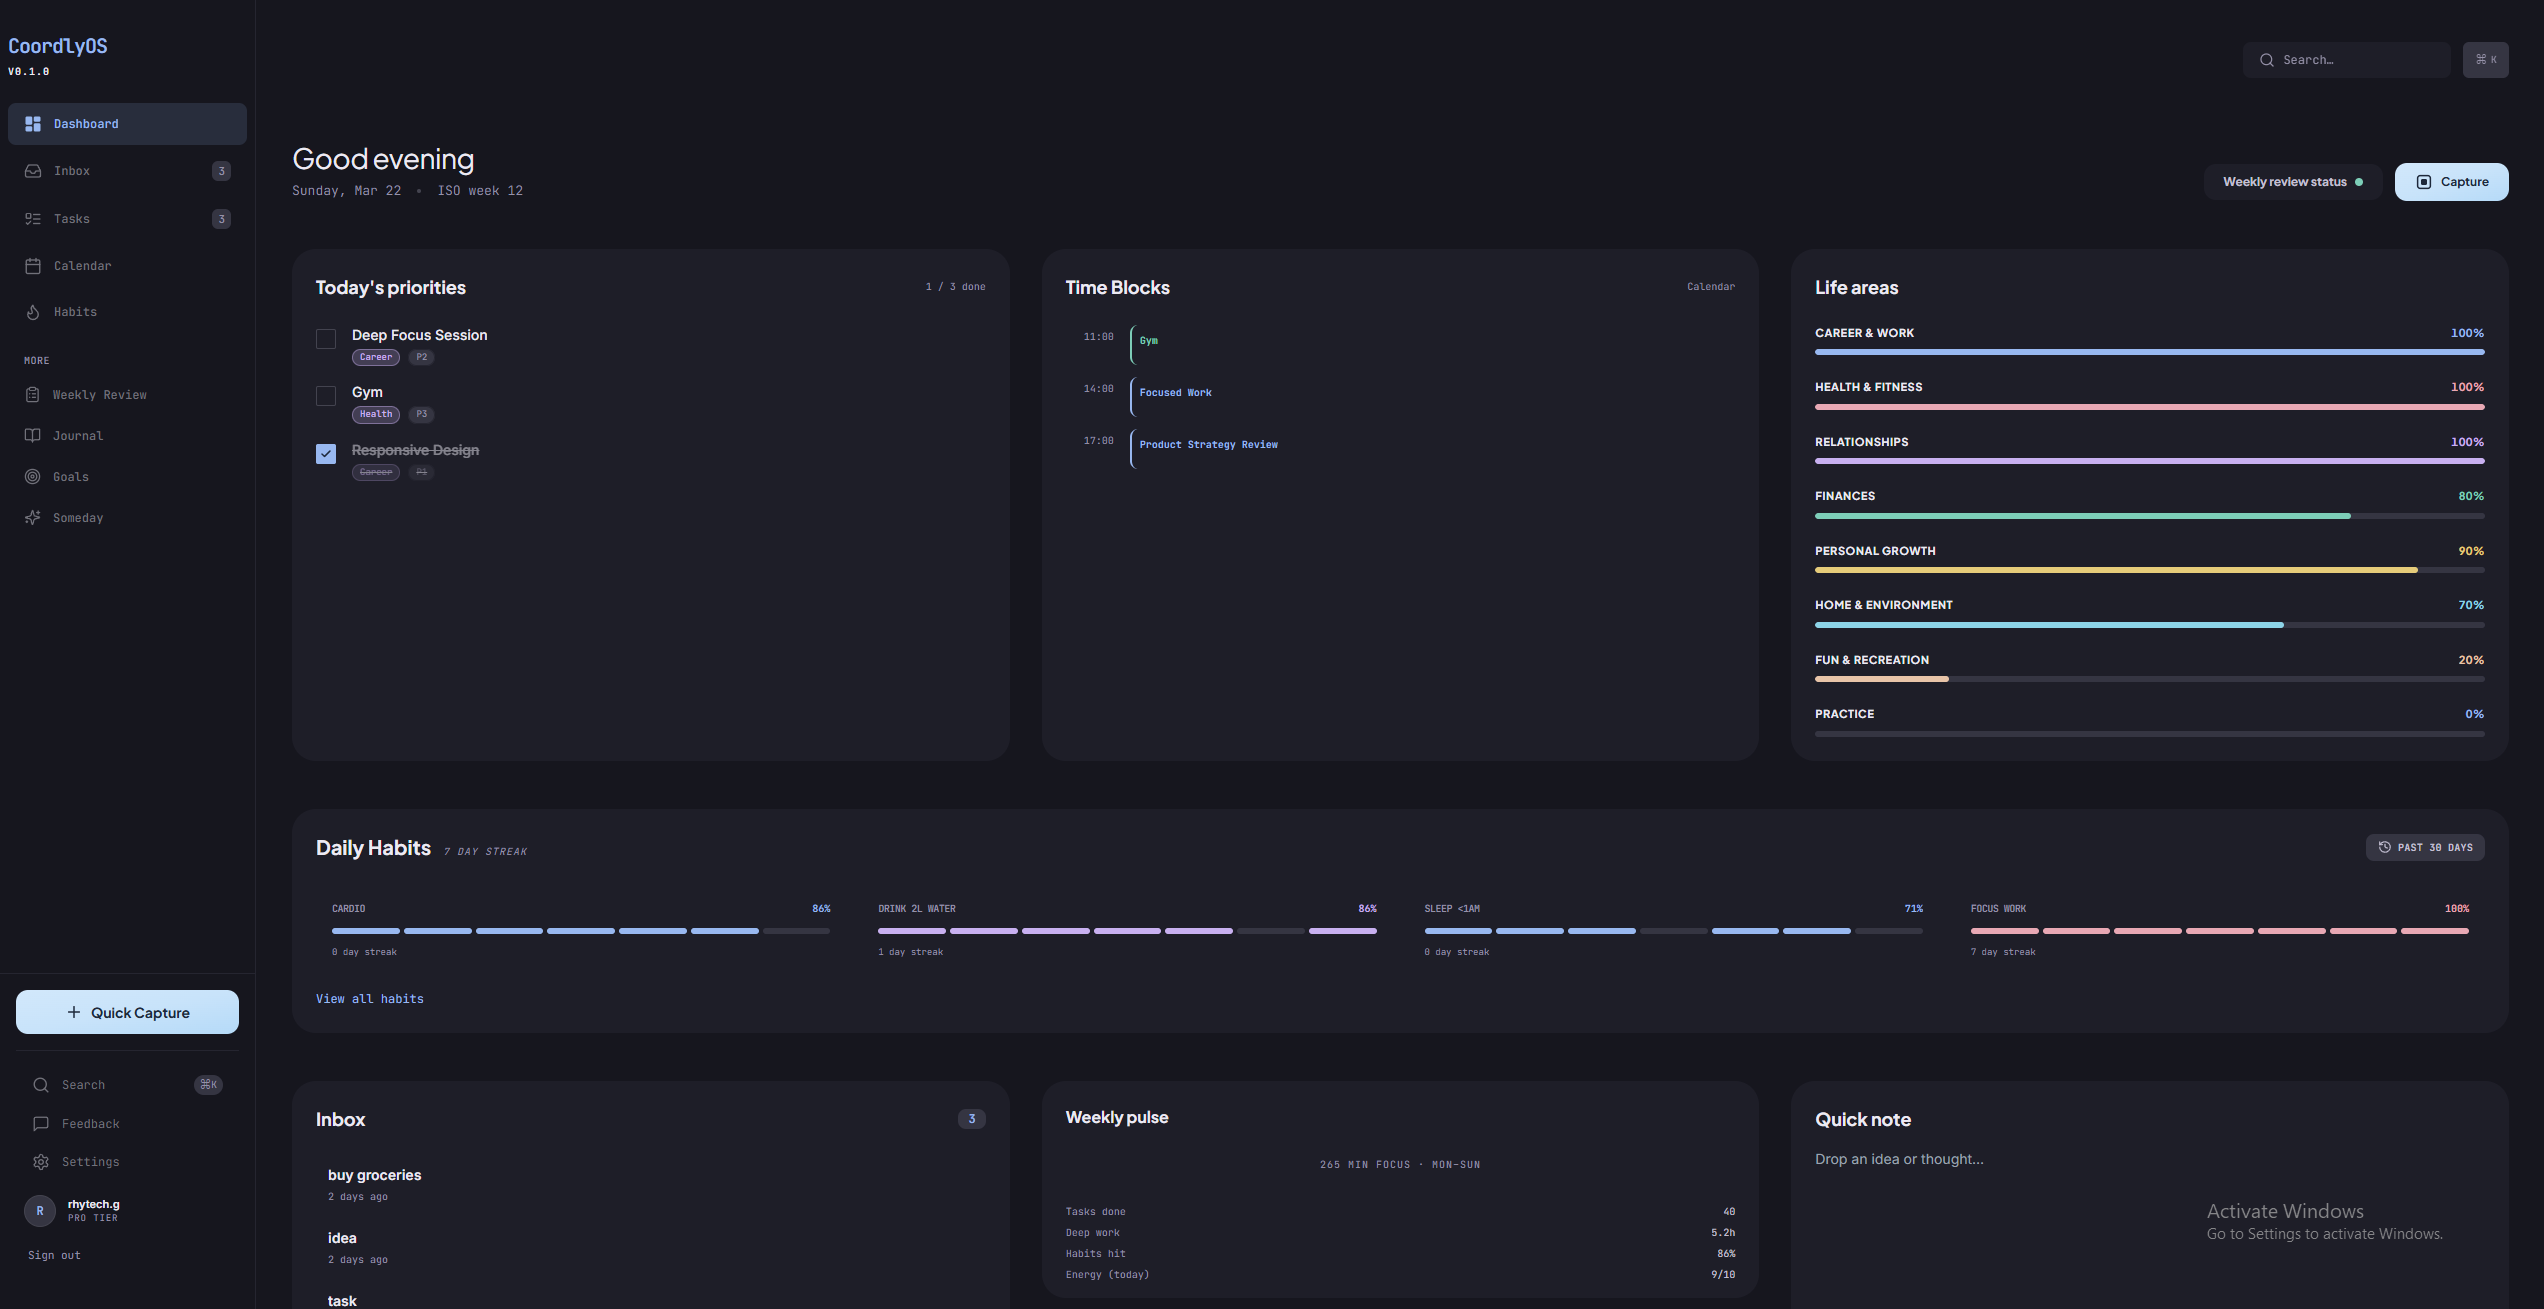Open the Weekly Review sidebar item
The image size is (2544, 1309).
click(x=100, y=394)
